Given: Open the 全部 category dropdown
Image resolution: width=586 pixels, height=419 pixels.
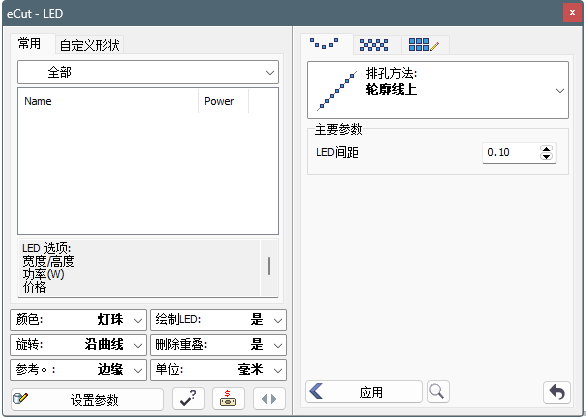Looking at the screenshot, I should point(148,72).
